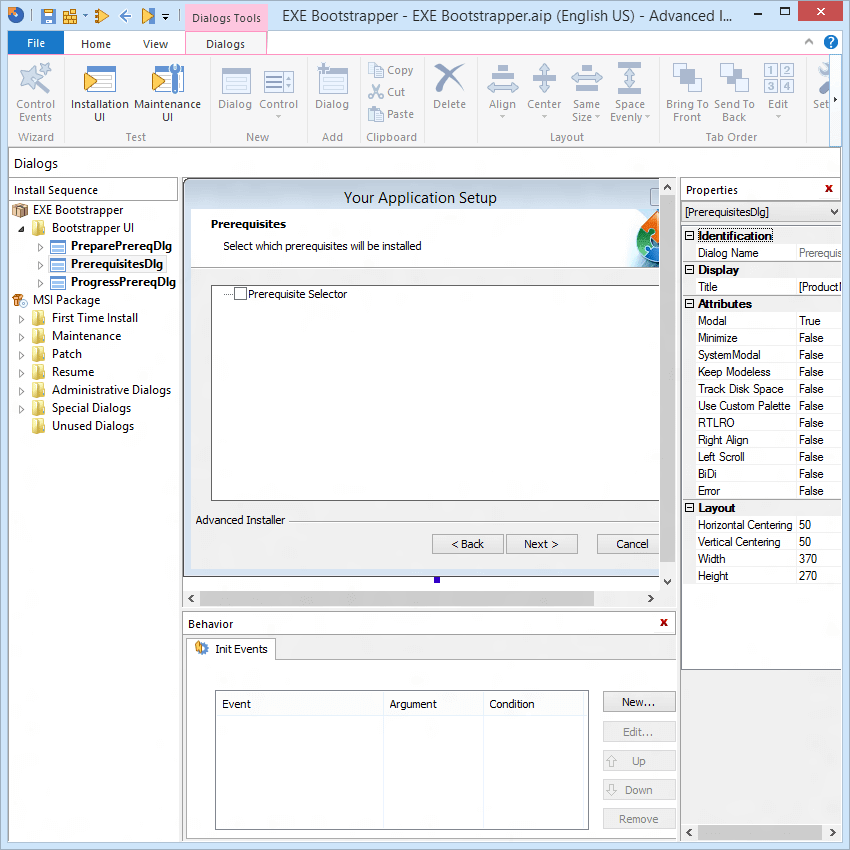This screenshot has width=850, height=850.
Task: Click the Next > button
Action: click(x=542, y=544)
